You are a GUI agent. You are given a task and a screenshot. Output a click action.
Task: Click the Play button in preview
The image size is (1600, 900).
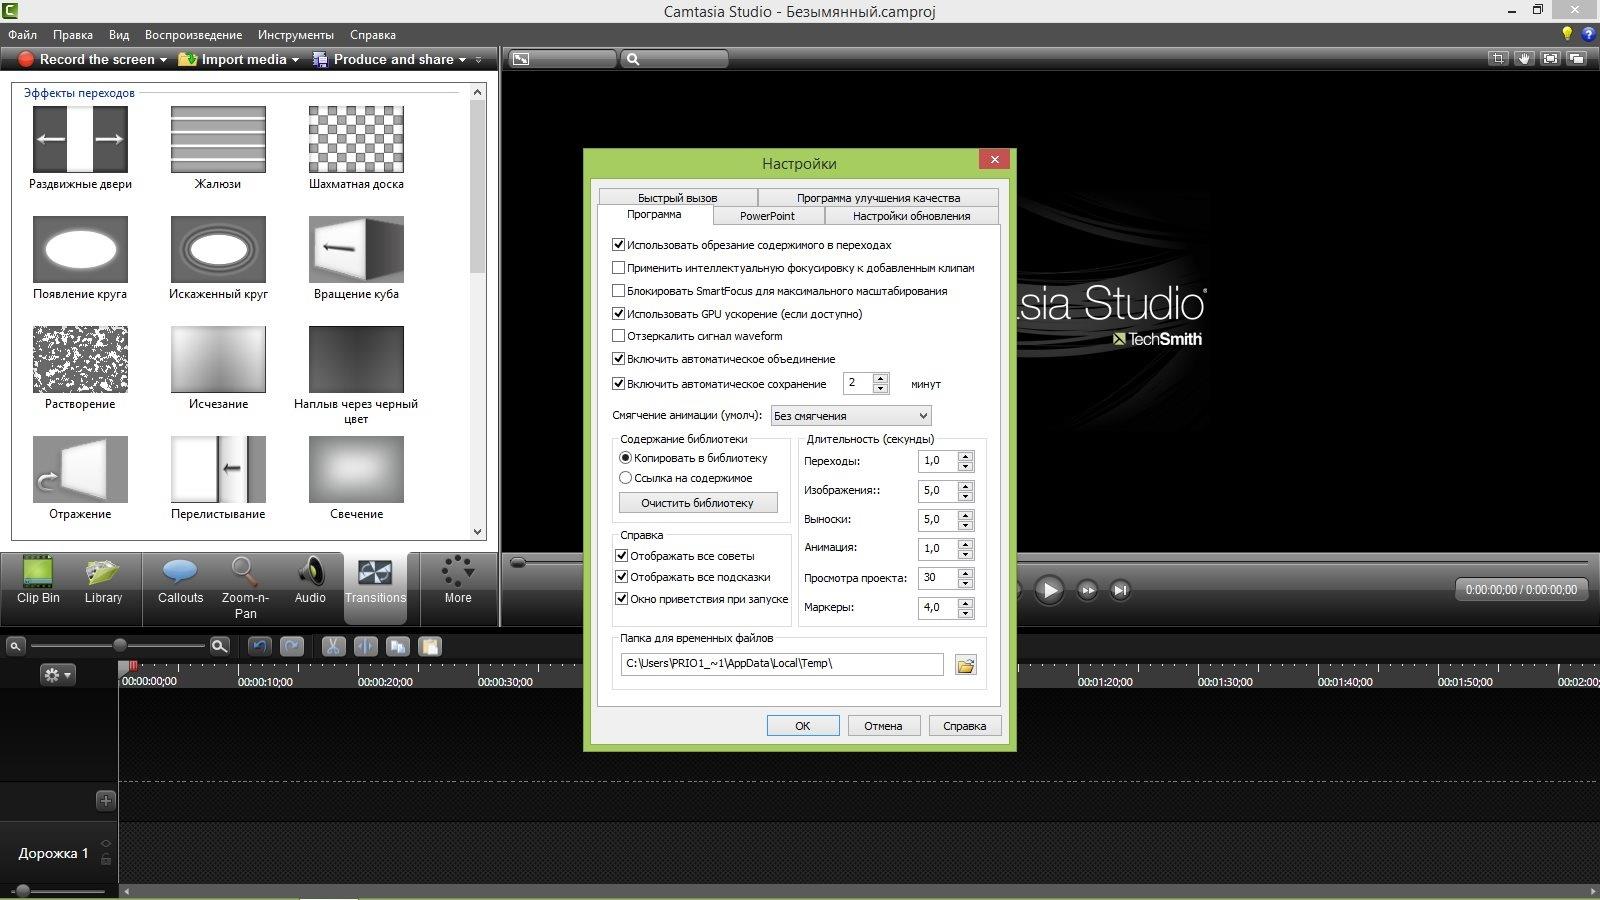(x=1049, y=590)
